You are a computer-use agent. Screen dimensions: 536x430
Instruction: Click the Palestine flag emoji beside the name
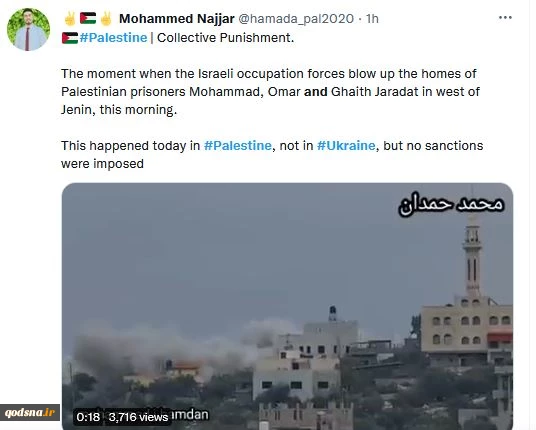pyautogui.click(x=88, y=18)
